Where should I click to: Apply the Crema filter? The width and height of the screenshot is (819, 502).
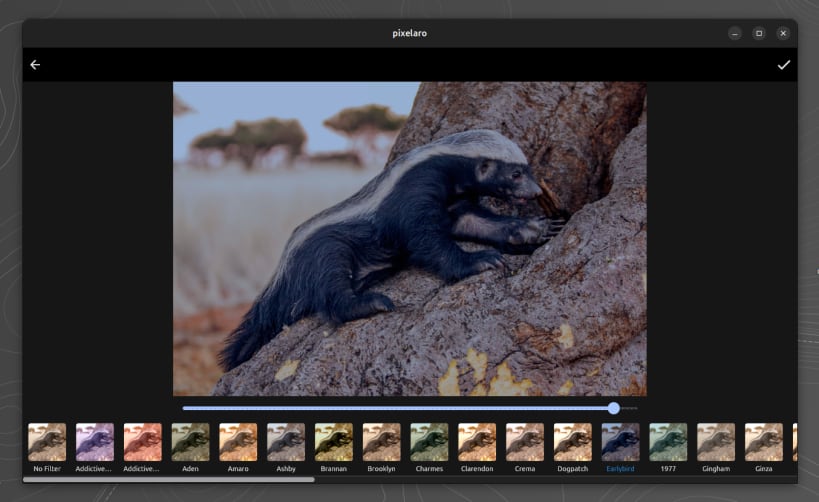pyautogui.click(x=525, y=442)
